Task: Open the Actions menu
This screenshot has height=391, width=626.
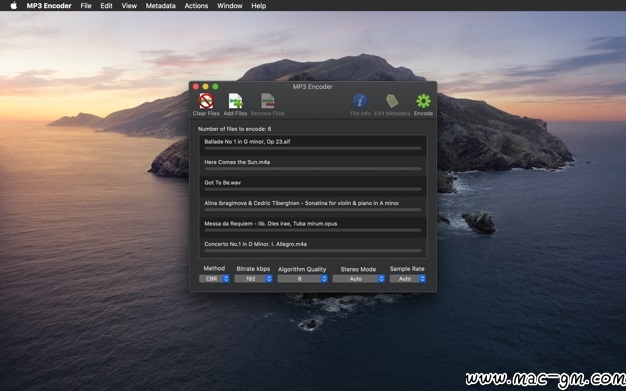Action: click(196, 6)
